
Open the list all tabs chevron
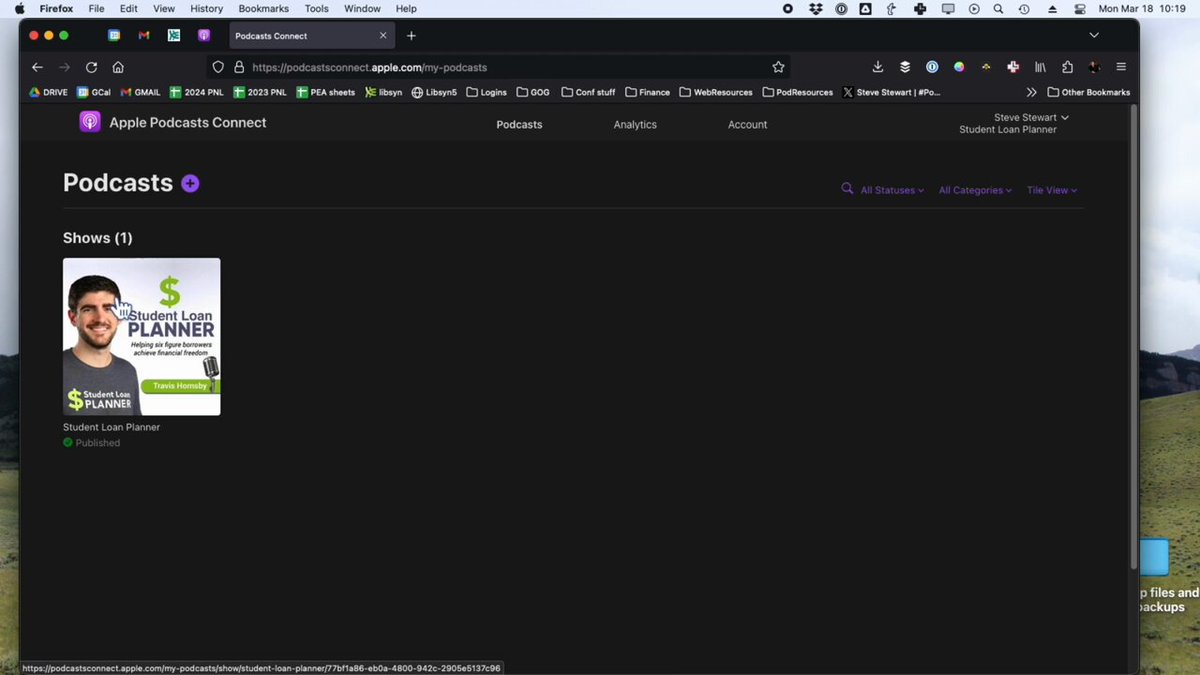click(x=1094, y=36)
